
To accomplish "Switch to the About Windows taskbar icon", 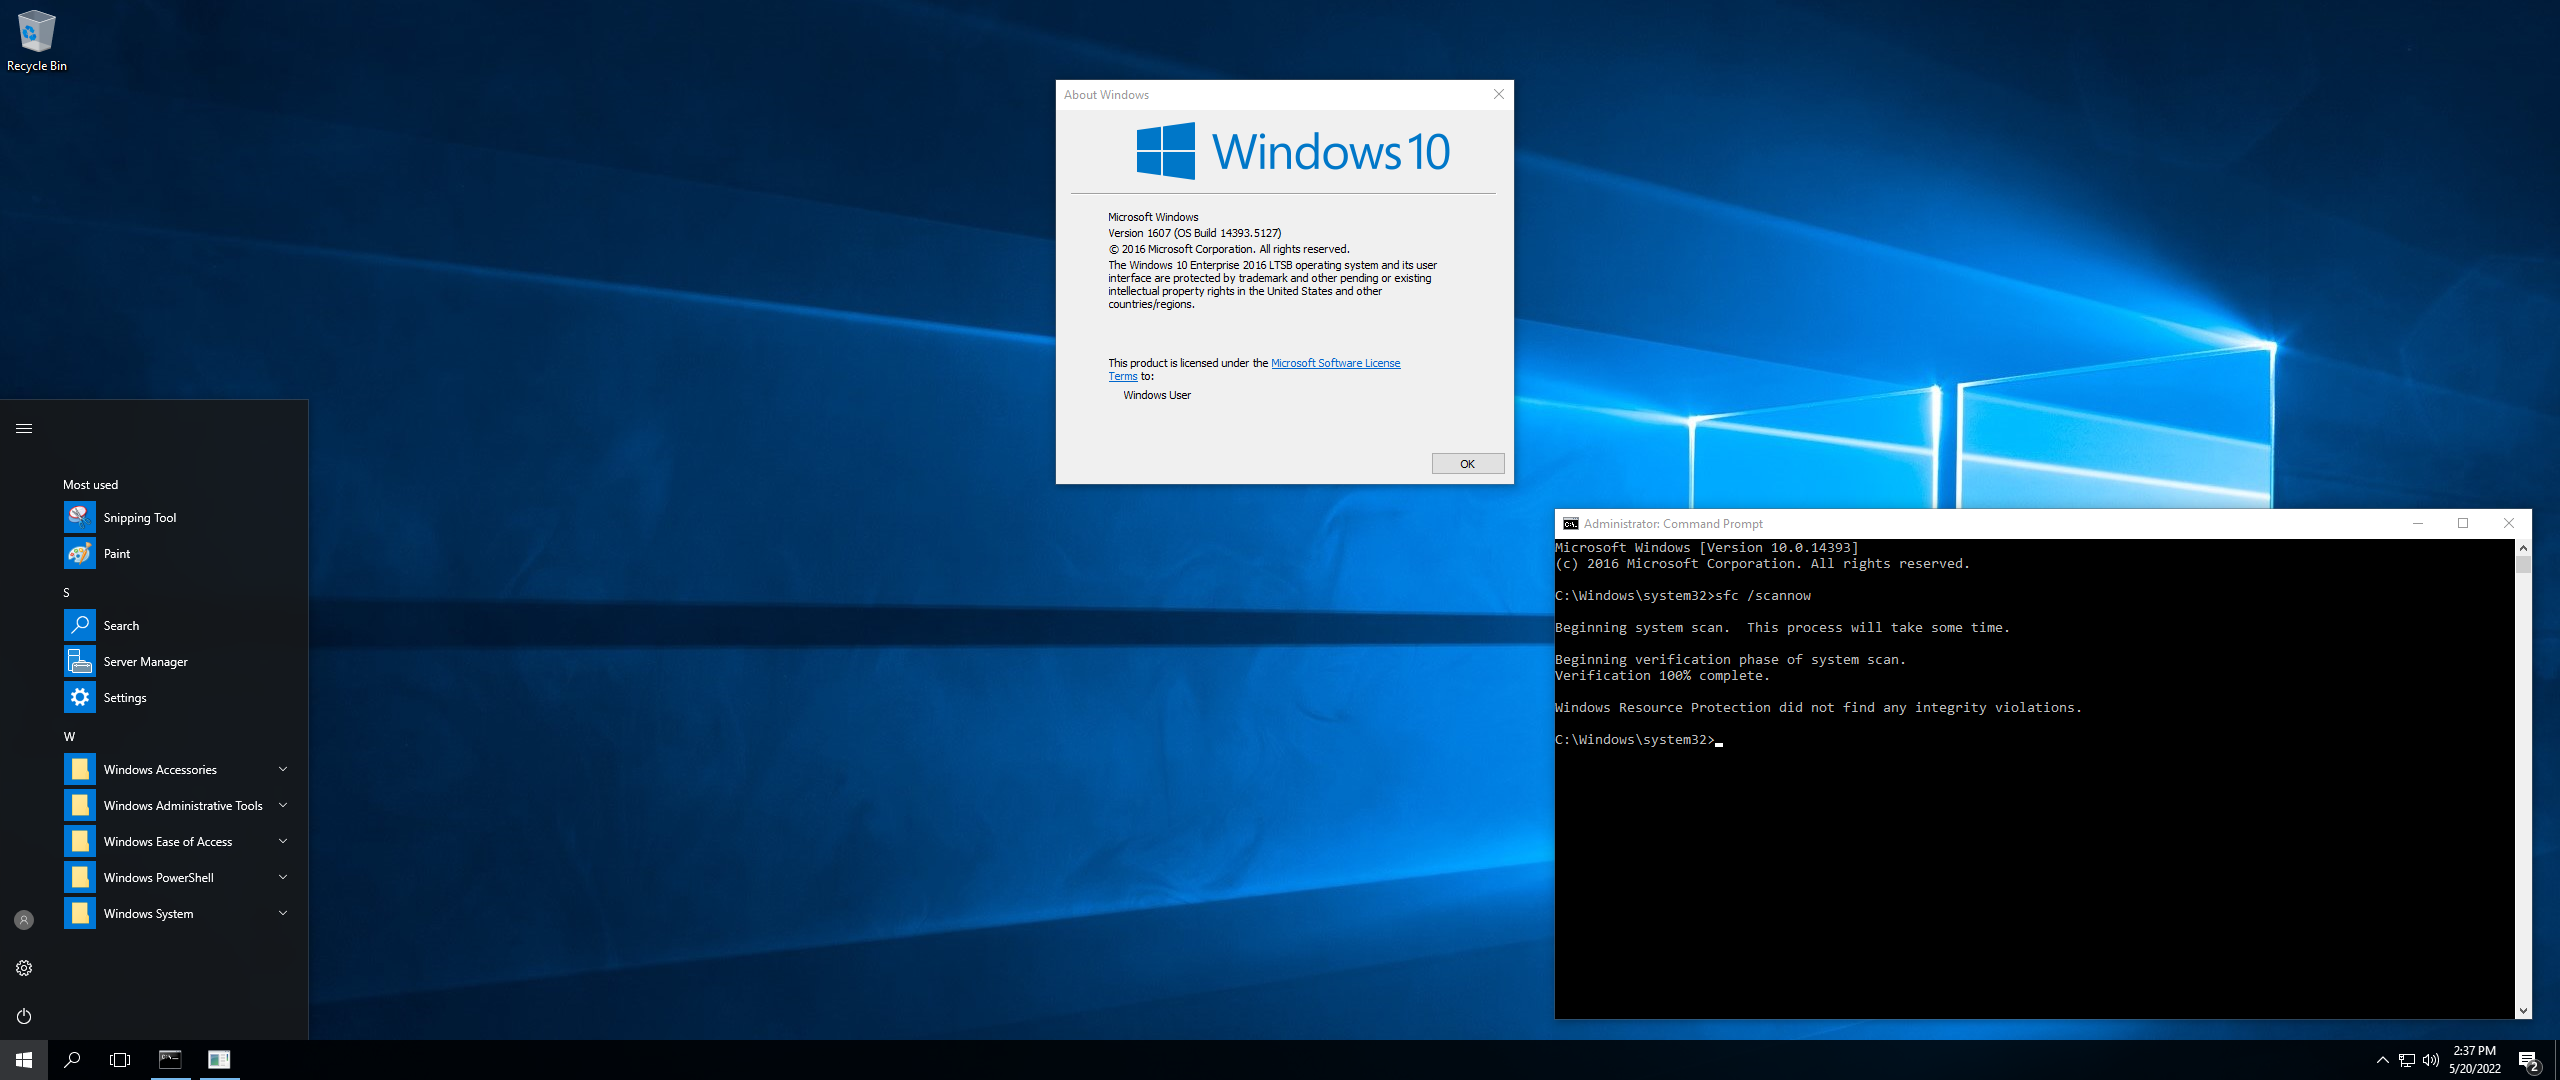I will point(219,1060).
